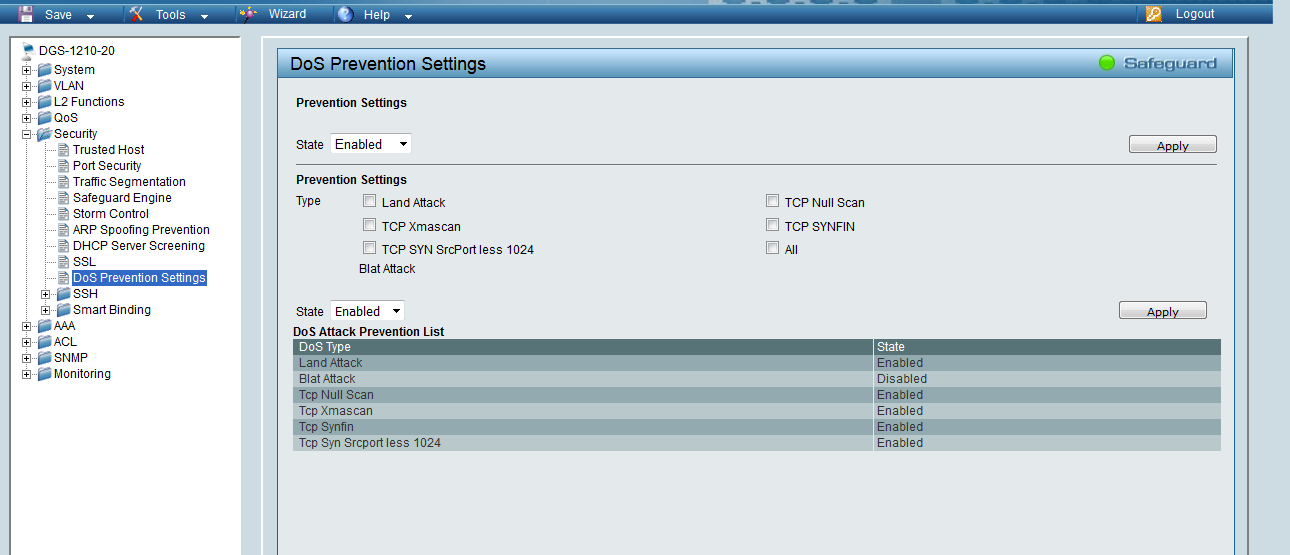Expand the System tree node
This screenshot has height=555, width=1290.
[27, 70]
